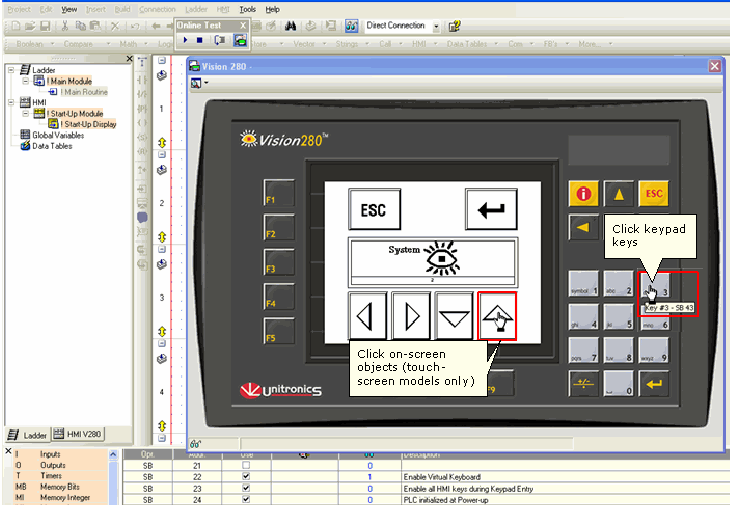The height and width of the screenshot is (505, 730).
Task: Click the Run button in Online Test toolbar
Action: [185, 40]
